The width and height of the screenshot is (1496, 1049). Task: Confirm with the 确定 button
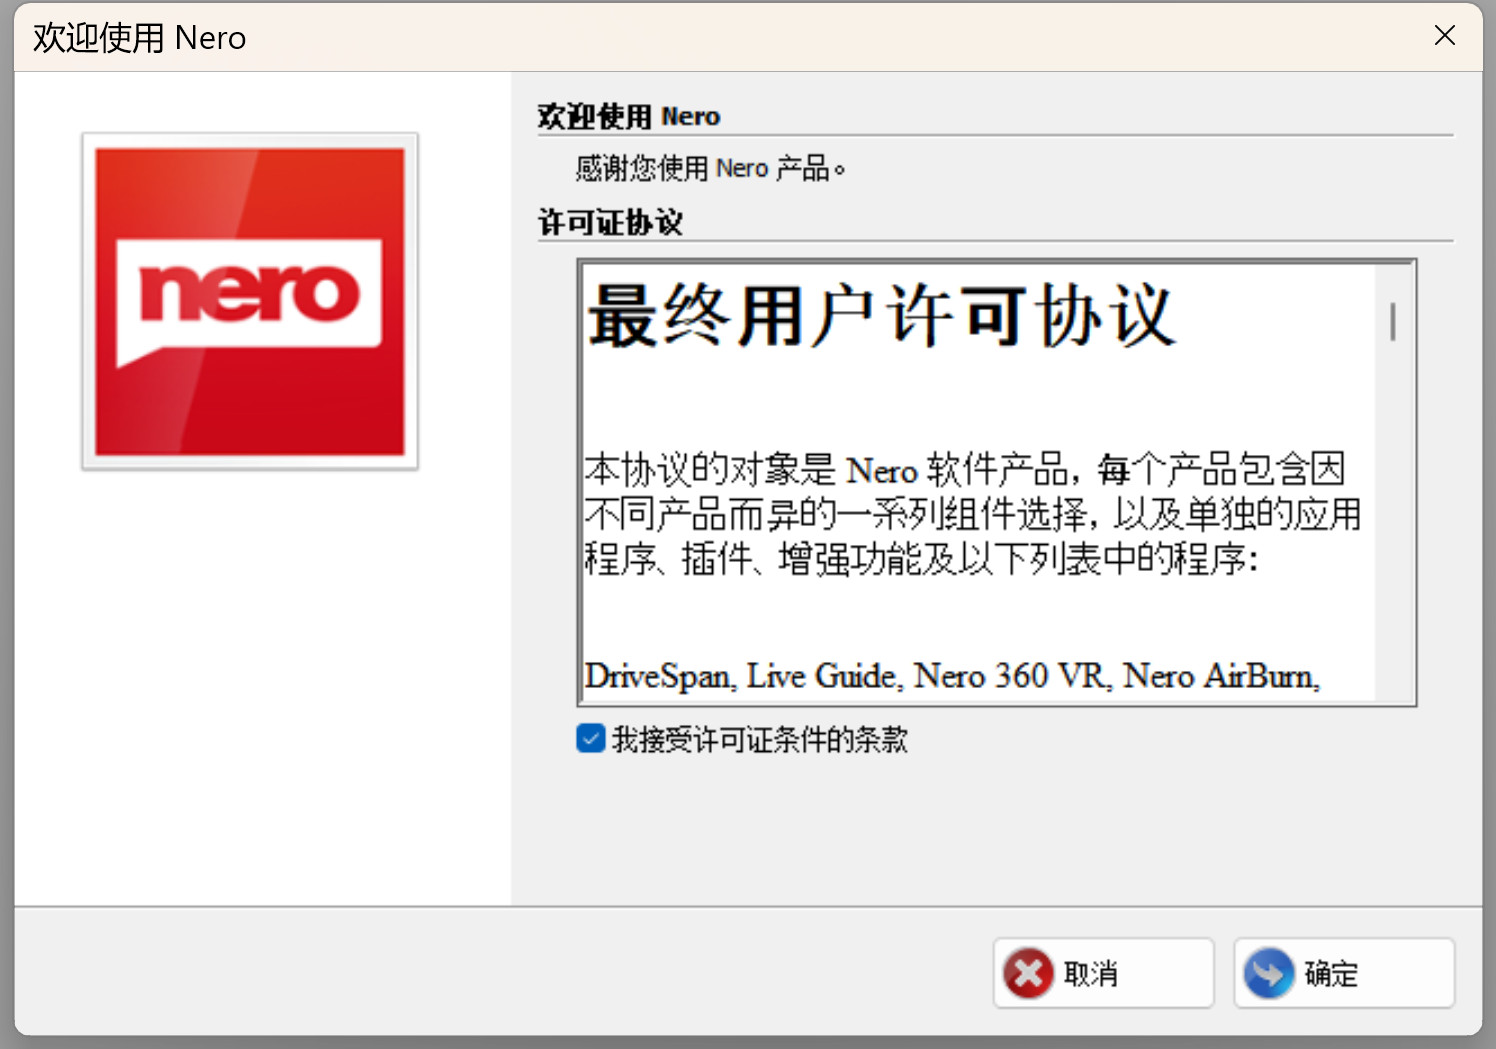coord(1343,973)
